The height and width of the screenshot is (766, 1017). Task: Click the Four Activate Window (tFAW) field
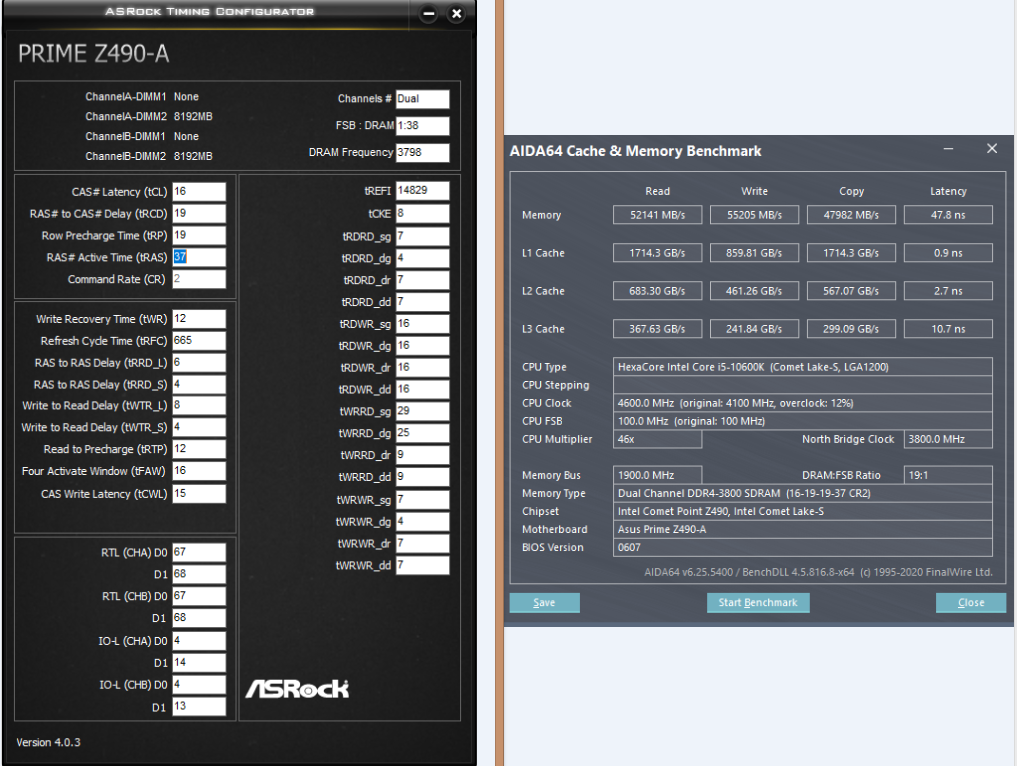coord(198,471)
